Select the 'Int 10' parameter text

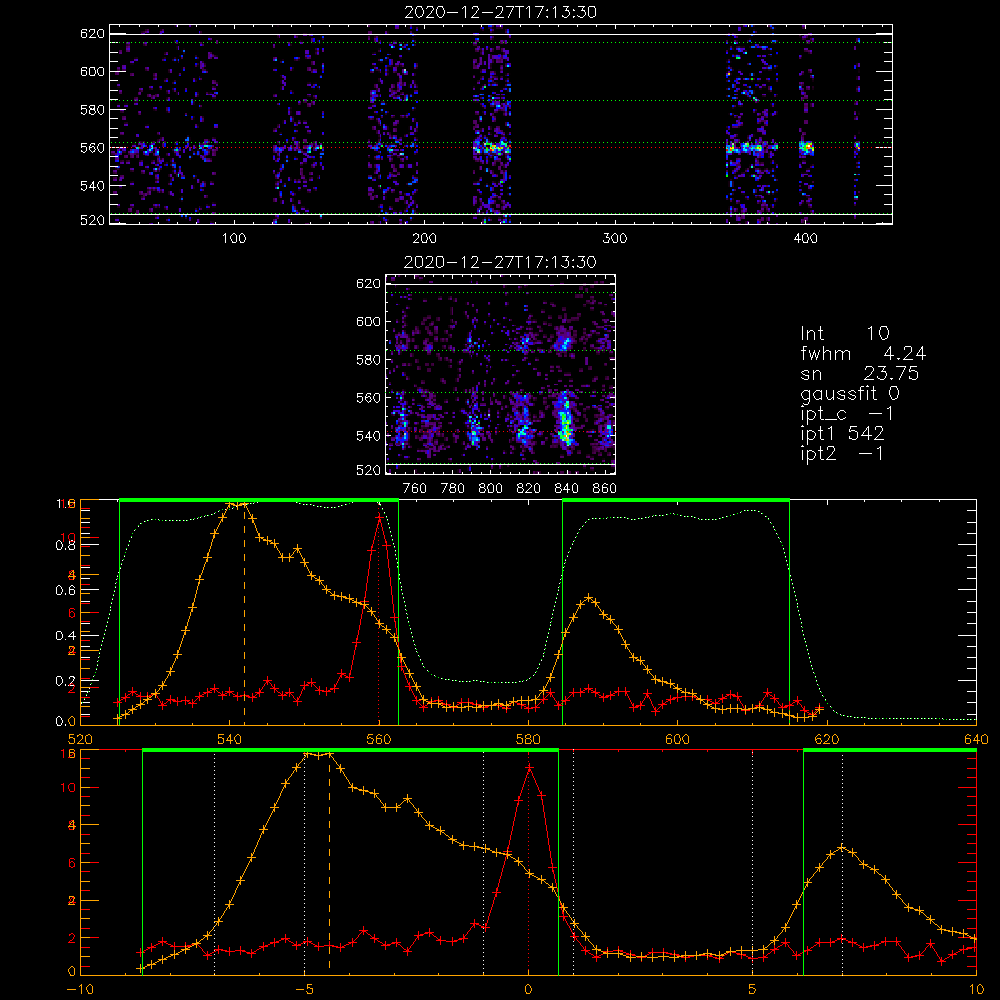point(844,334)
